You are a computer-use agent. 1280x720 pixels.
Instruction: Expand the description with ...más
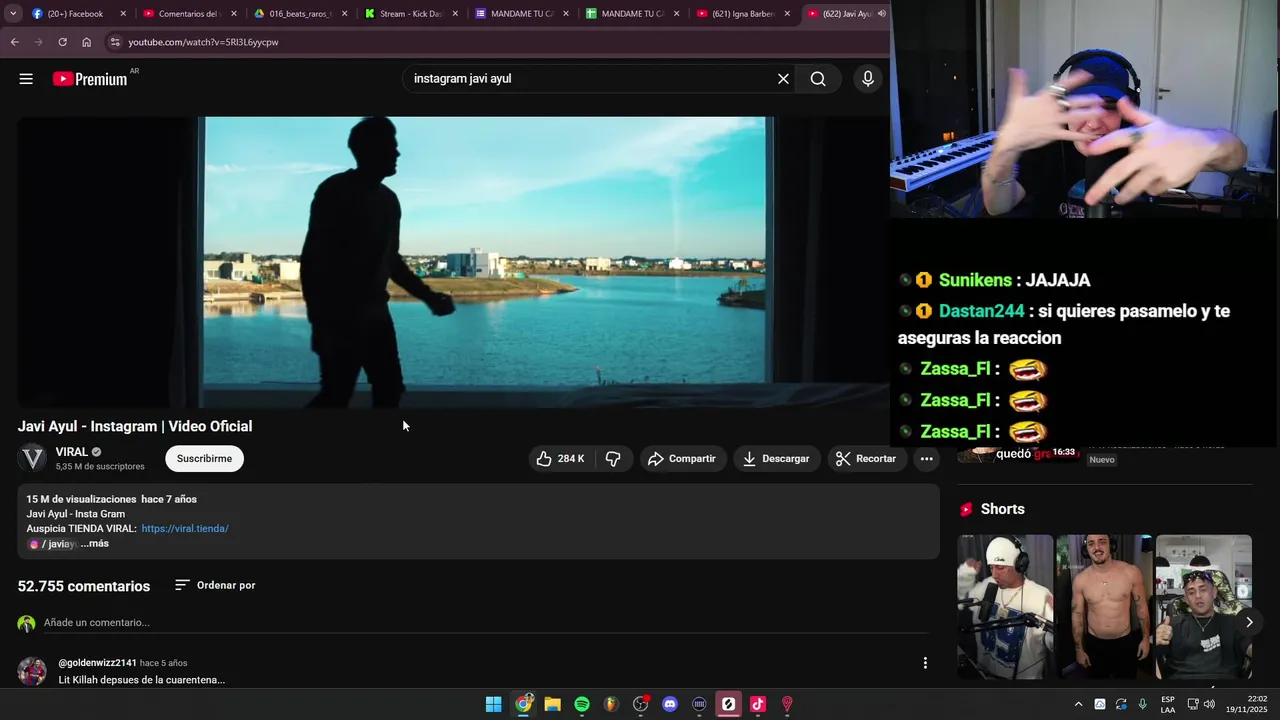95,543
